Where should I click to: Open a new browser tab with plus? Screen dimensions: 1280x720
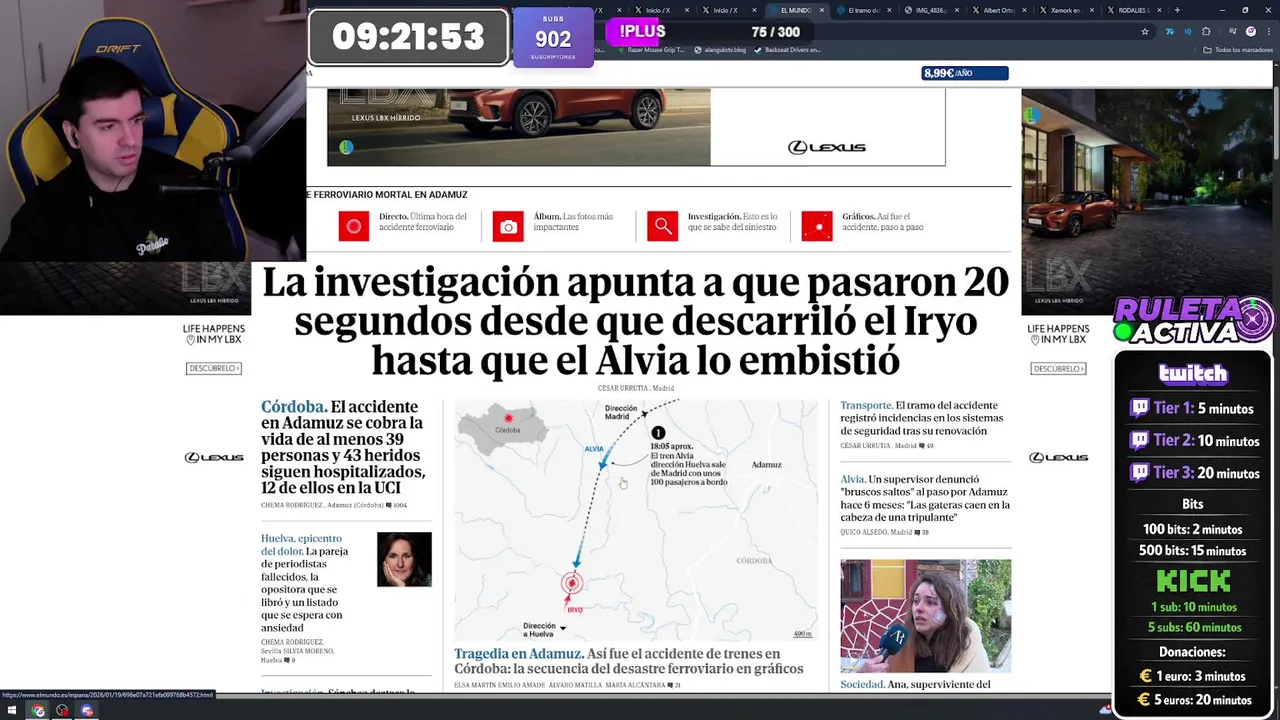[1177, 10]
